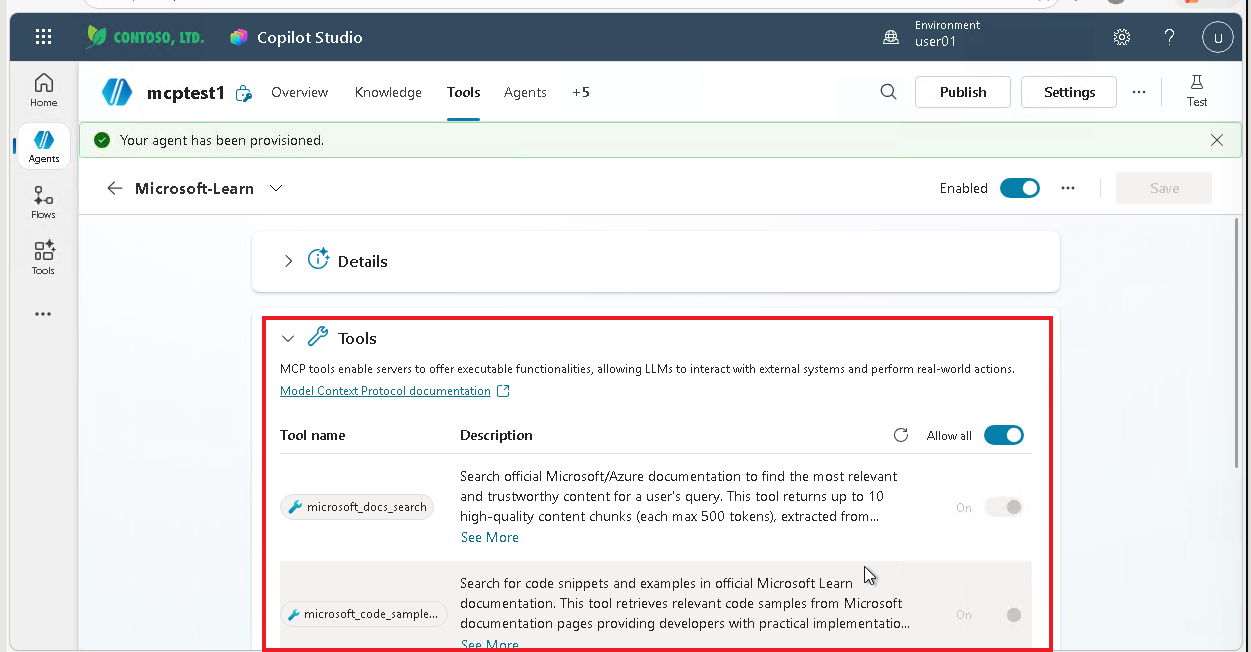Click the Tool name column header
The image size is (1251, 652).
[313, 435]
